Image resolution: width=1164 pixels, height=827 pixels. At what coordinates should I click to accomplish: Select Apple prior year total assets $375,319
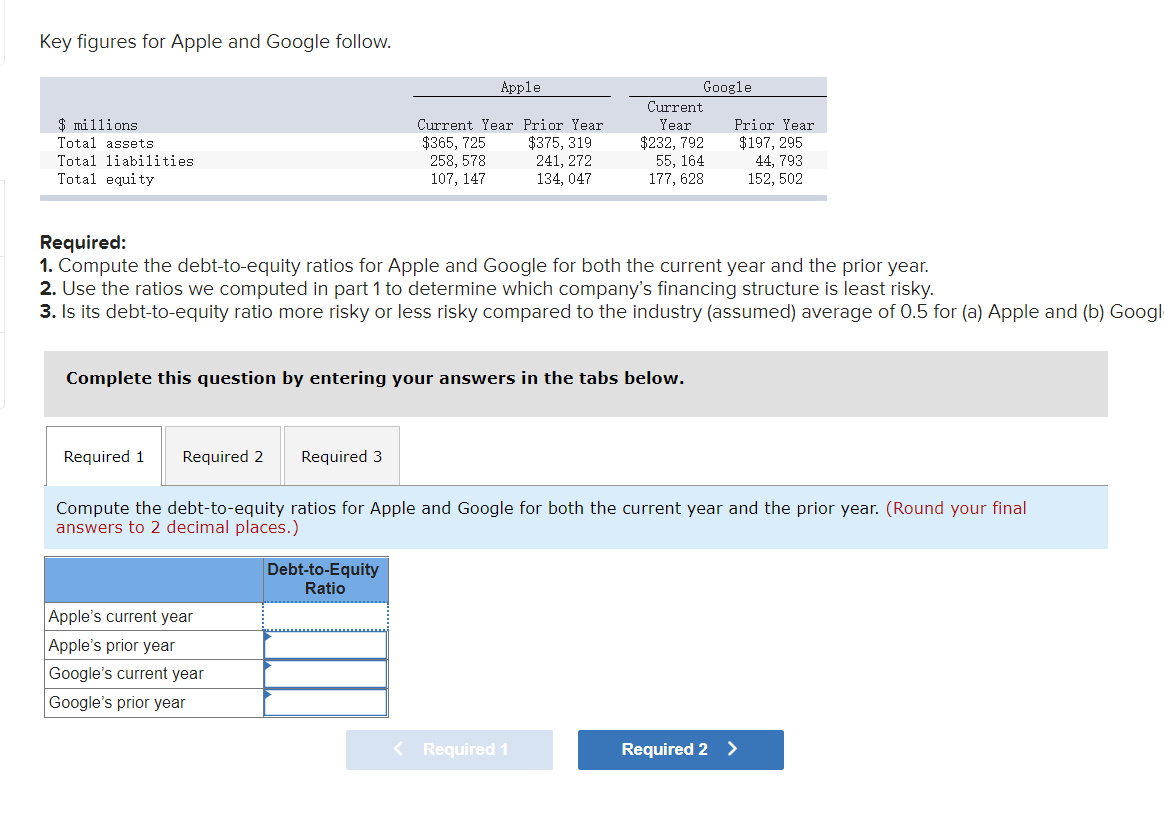[560, 143]
